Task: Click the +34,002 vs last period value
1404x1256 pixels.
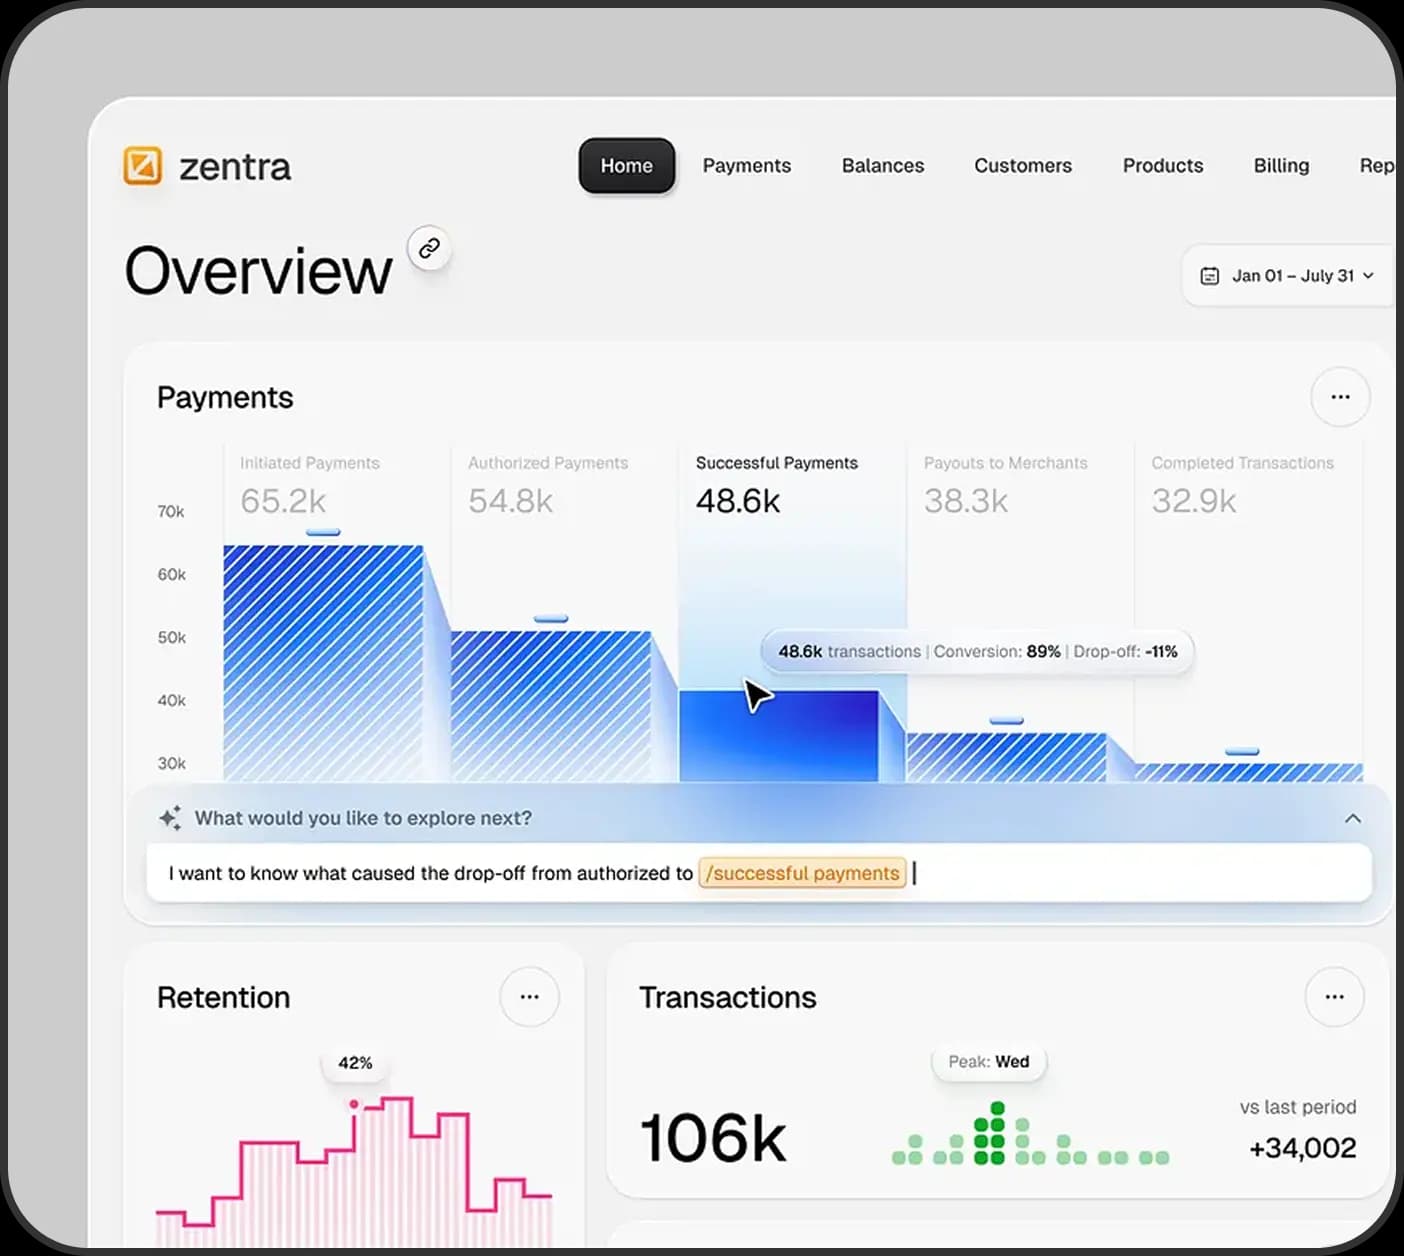Action: (1303, 1148)
